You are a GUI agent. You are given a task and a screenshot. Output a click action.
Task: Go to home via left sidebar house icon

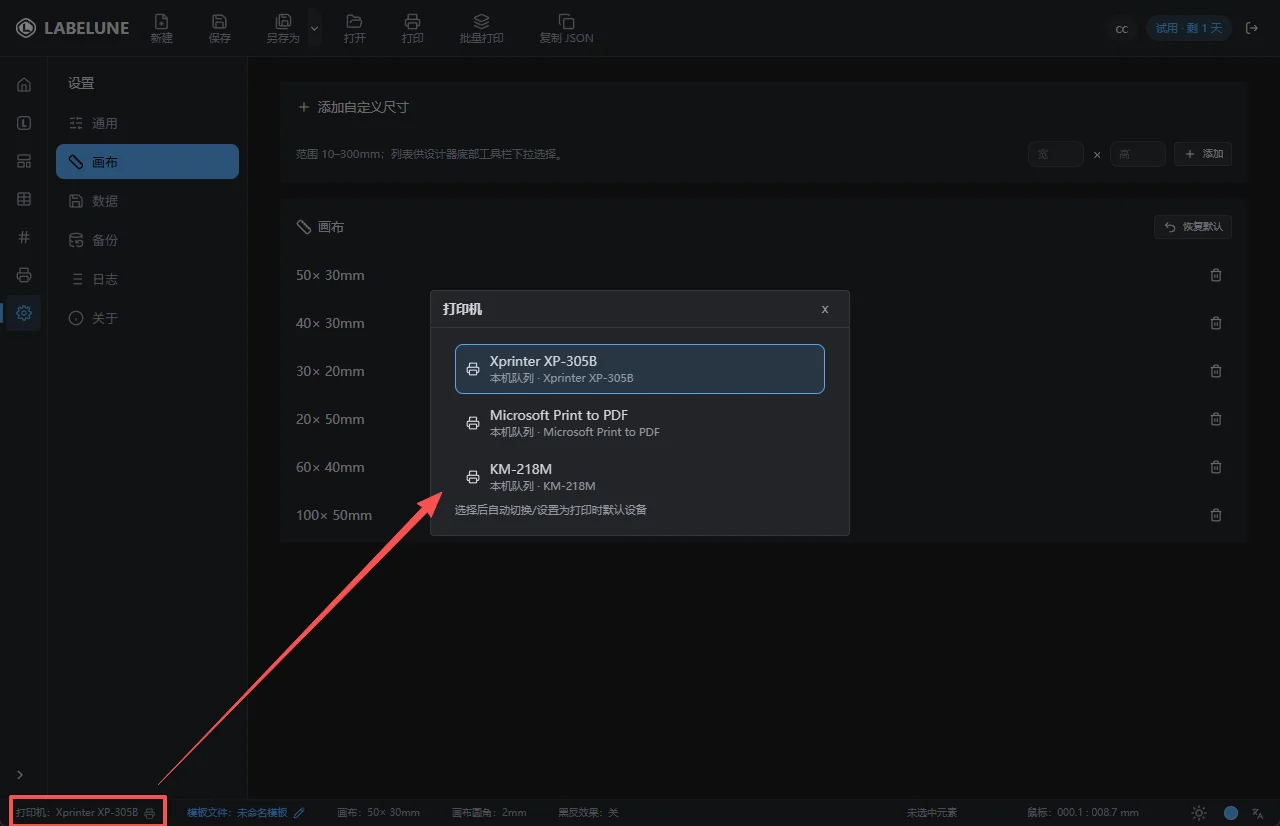(x=24, y=85)
